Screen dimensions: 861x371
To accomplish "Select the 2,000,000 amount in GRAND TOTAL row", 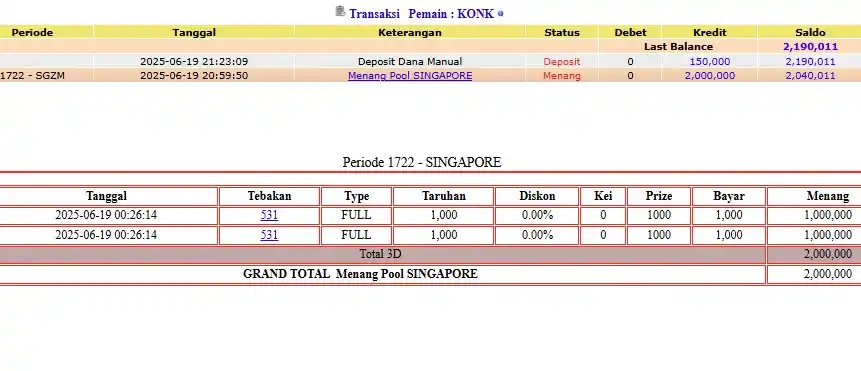I will pyautogui.click(x=828, y=274).
